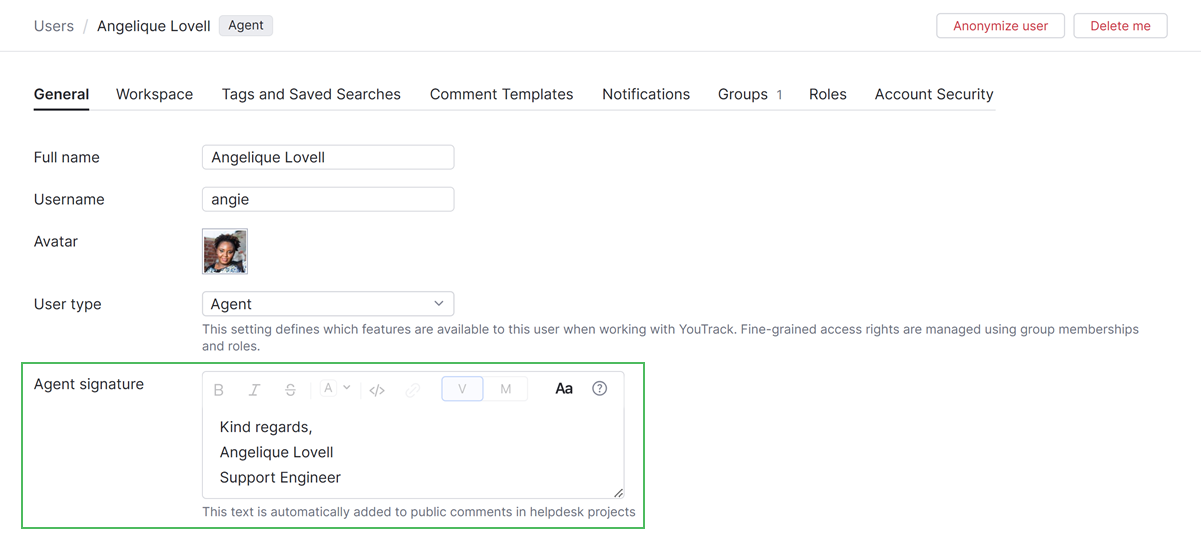Toggle bold formatting in signature editor
Viewport: 1201px width, 549px height.
tap(219, 390)
